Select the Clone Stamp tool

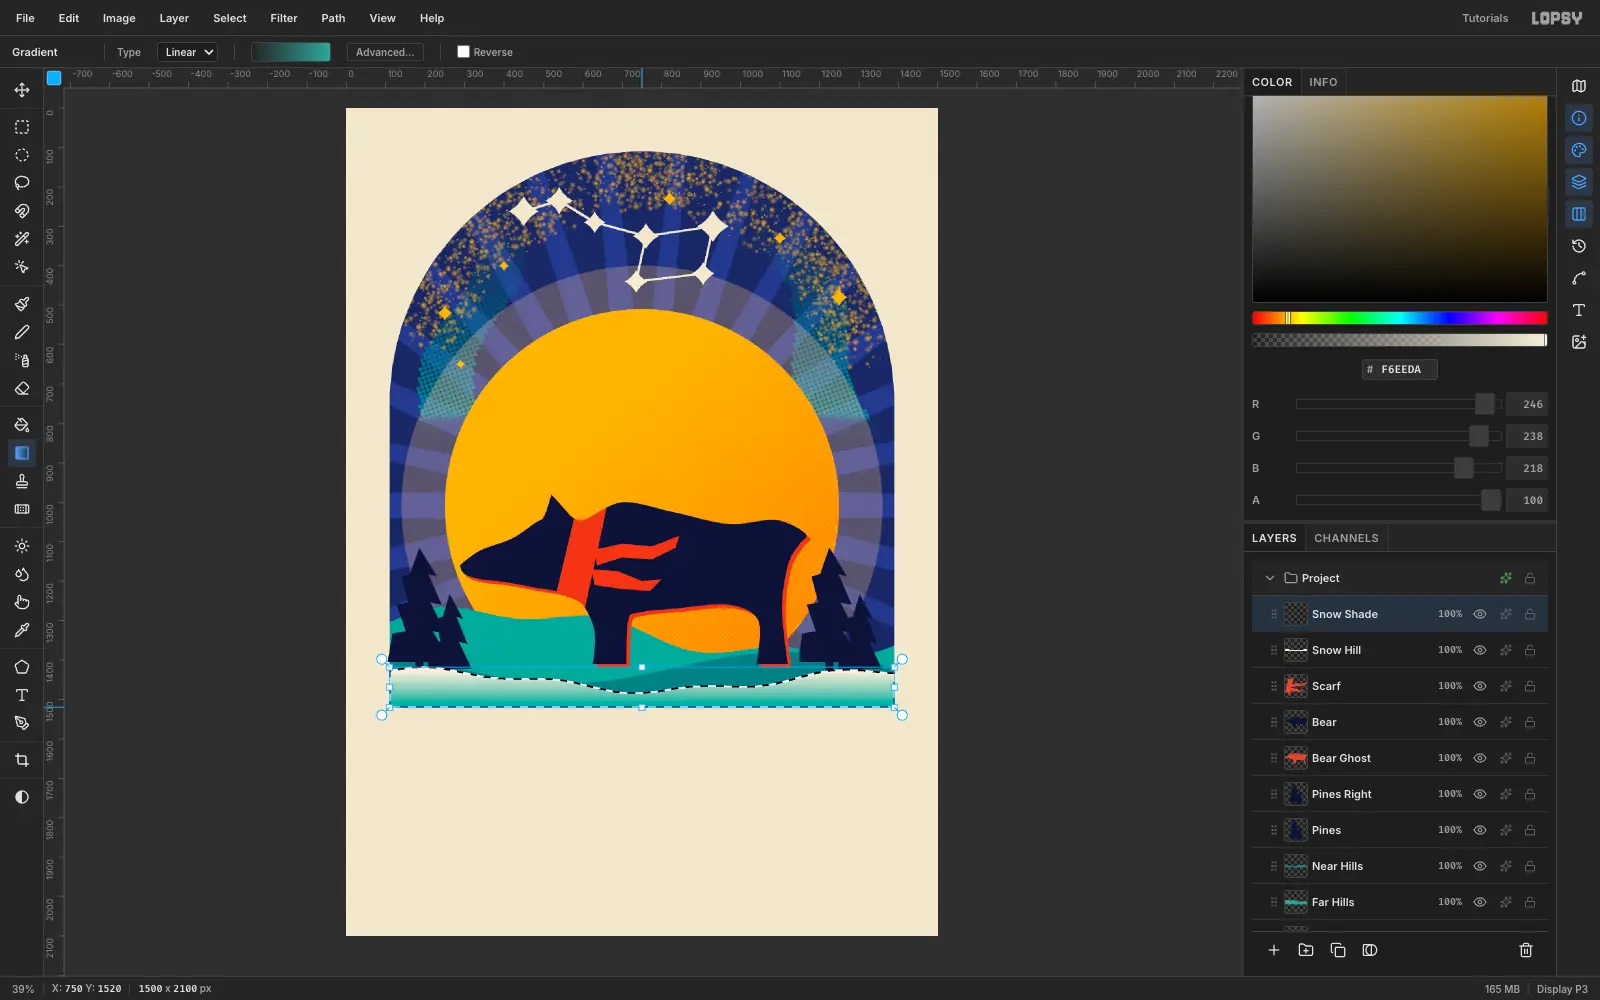22,481
